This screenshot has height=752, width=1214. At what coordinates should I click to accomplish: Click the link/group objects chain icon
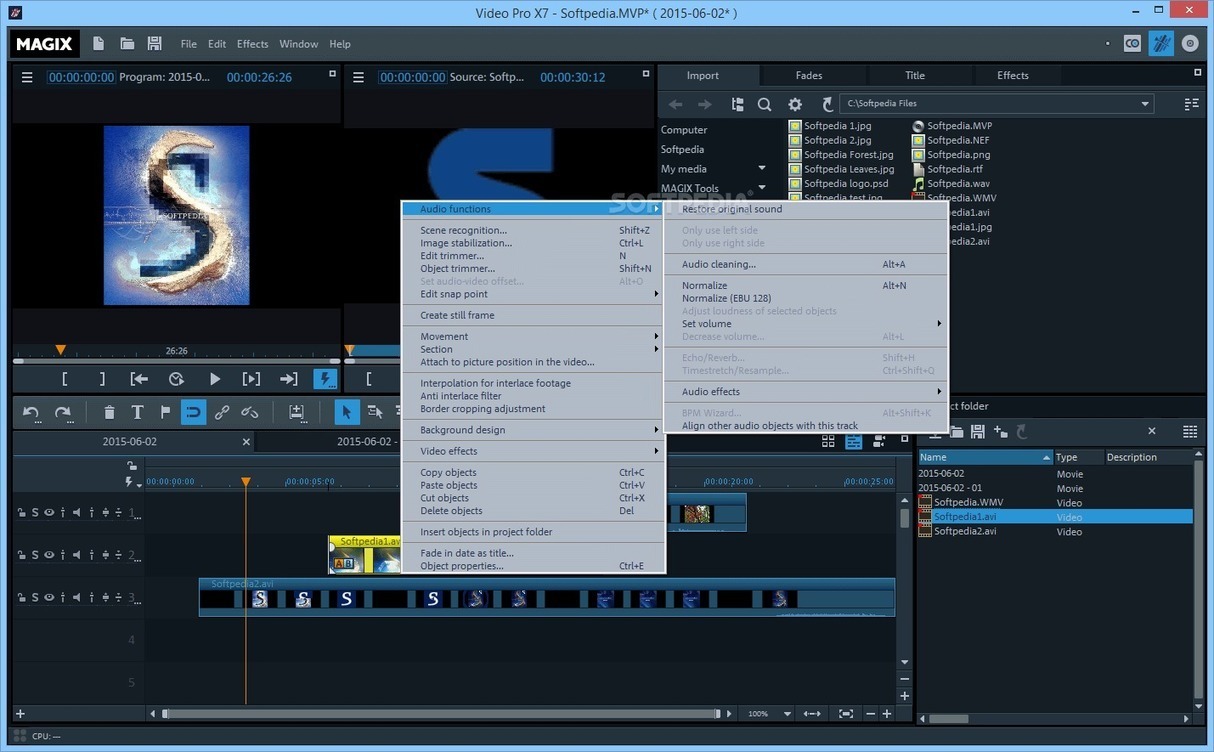click(x=222, y=412)
